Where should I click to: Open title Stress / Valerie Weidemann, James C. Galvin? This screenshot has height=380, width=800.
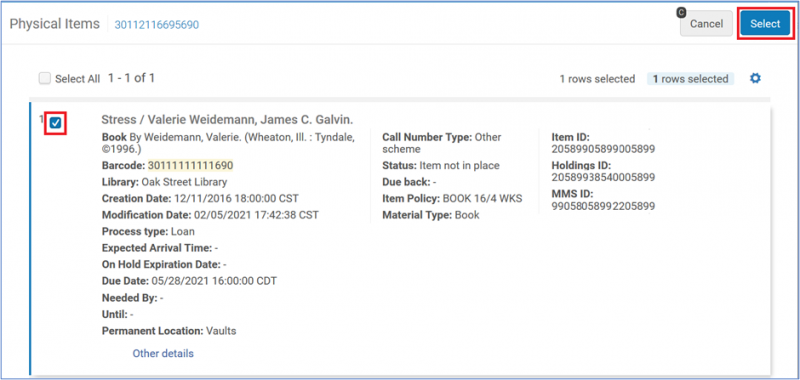228,120
